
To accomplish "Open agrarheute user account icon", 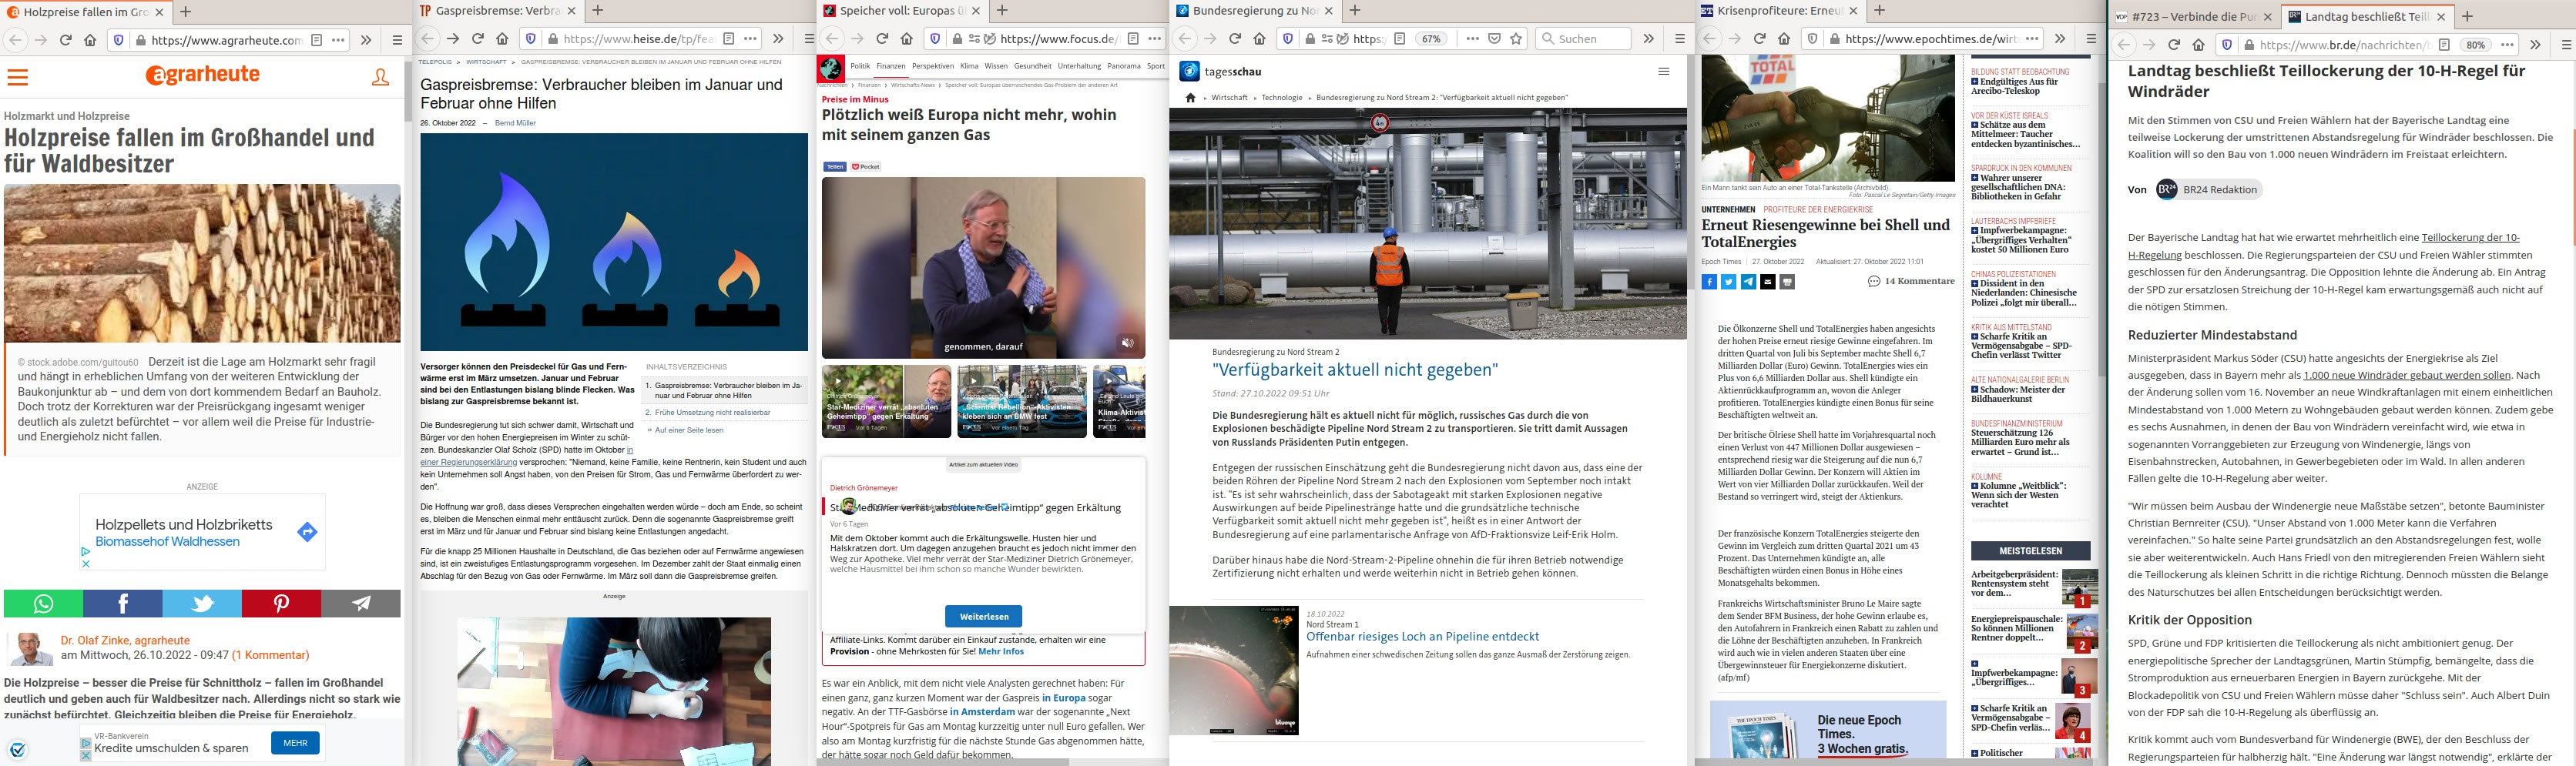I will click(380, 77).
